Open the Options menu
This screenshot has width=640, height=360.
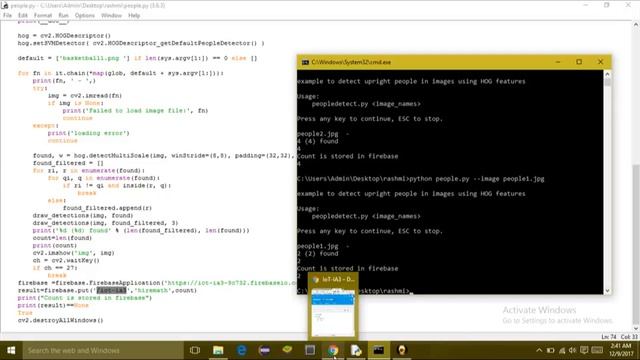click(84, 16)
